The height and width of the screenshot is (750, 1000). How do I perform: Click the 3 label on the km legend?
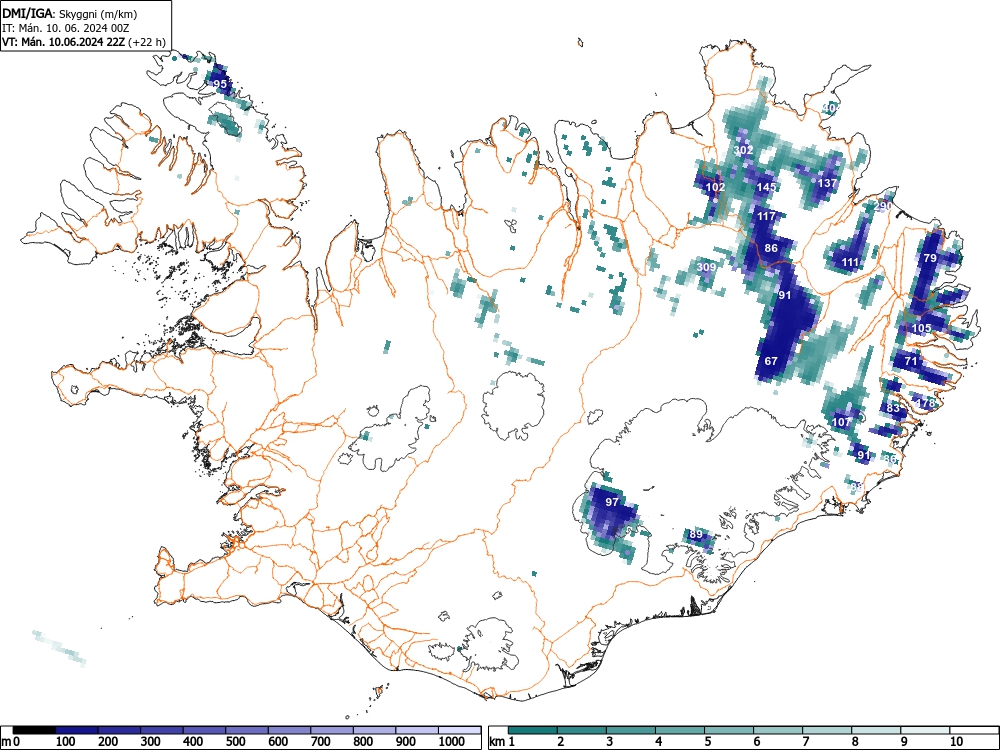(x=609, y=742)
